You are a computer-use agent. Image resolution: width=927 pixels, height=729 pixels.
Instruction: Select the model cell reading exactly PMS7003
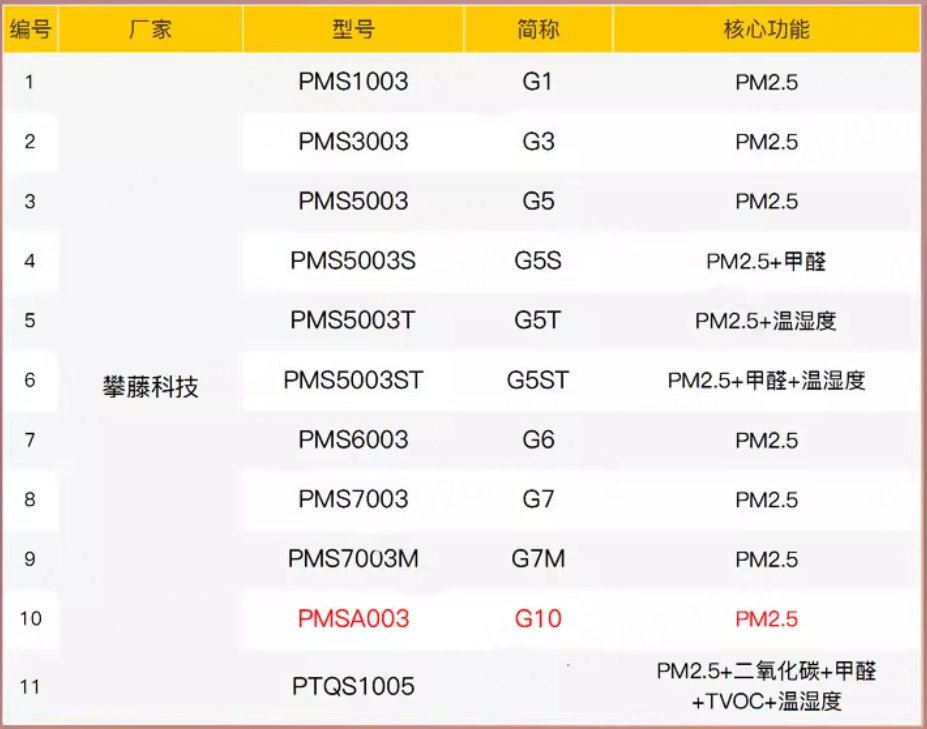(x=353, y=500)
